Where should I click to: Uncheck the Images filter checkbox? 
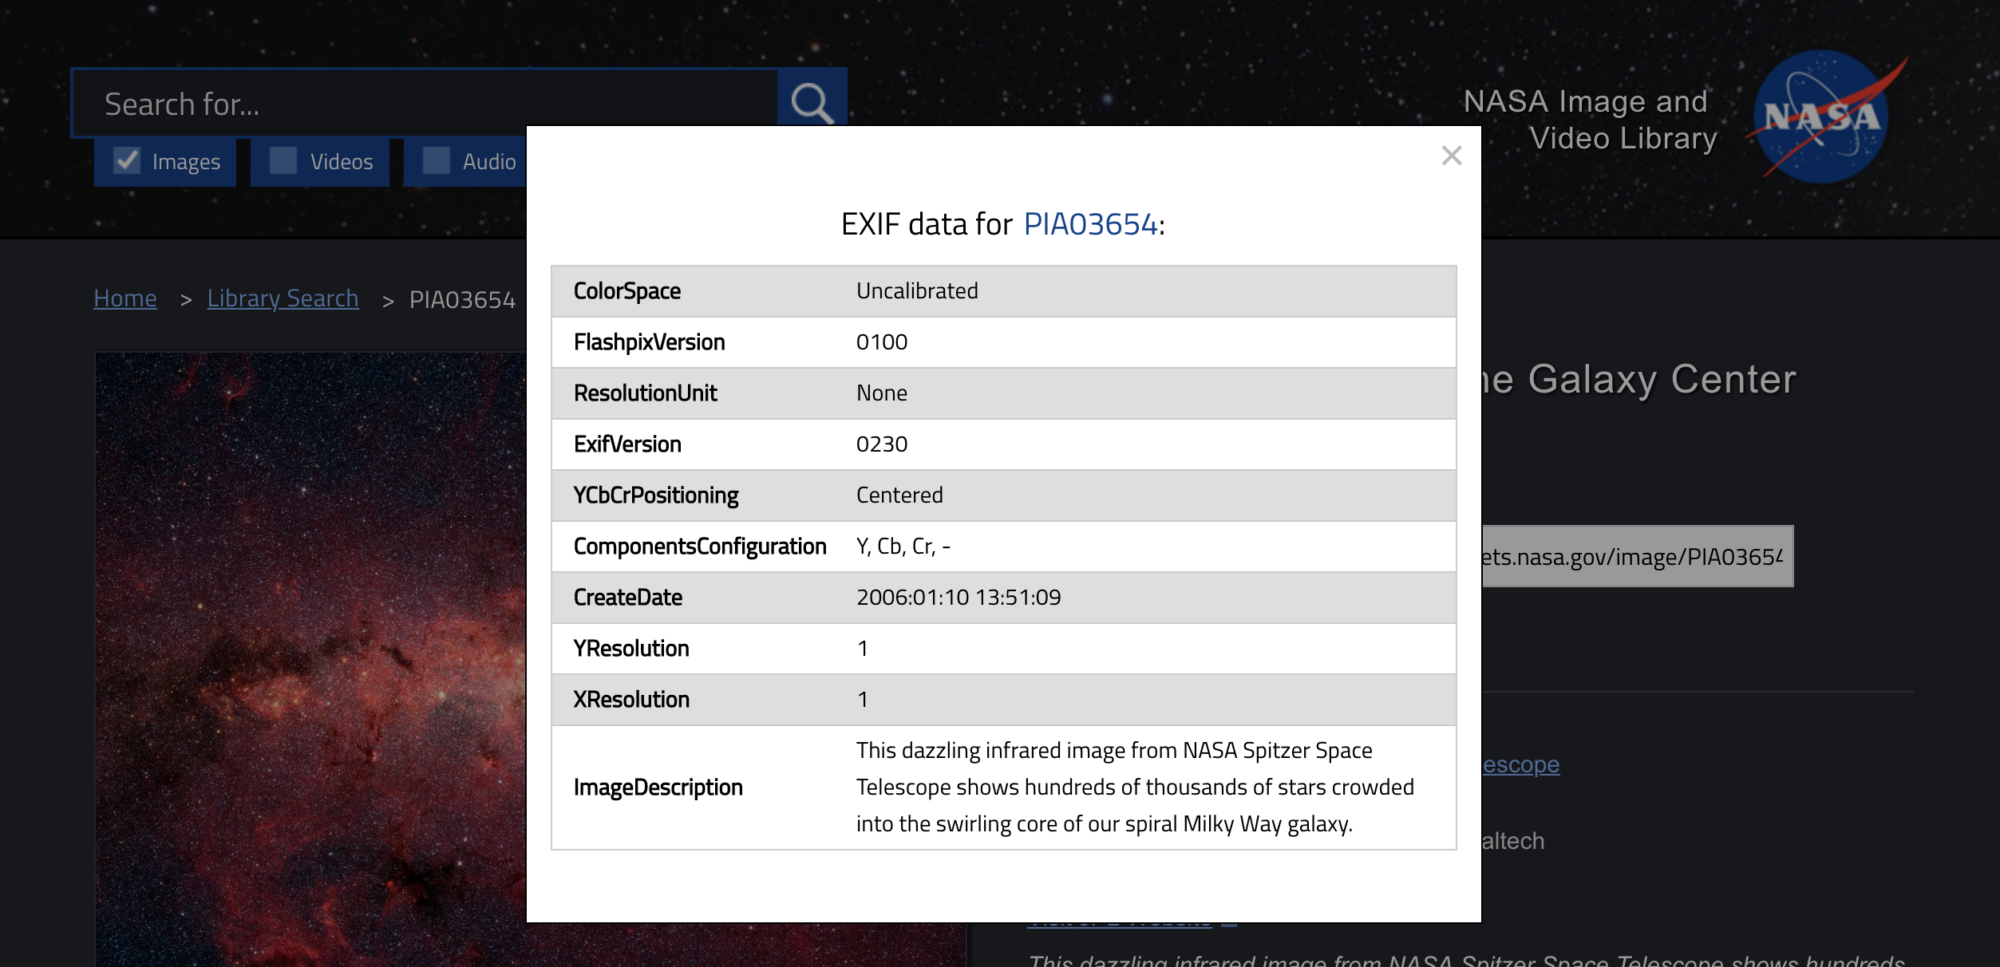coord(127,161)
